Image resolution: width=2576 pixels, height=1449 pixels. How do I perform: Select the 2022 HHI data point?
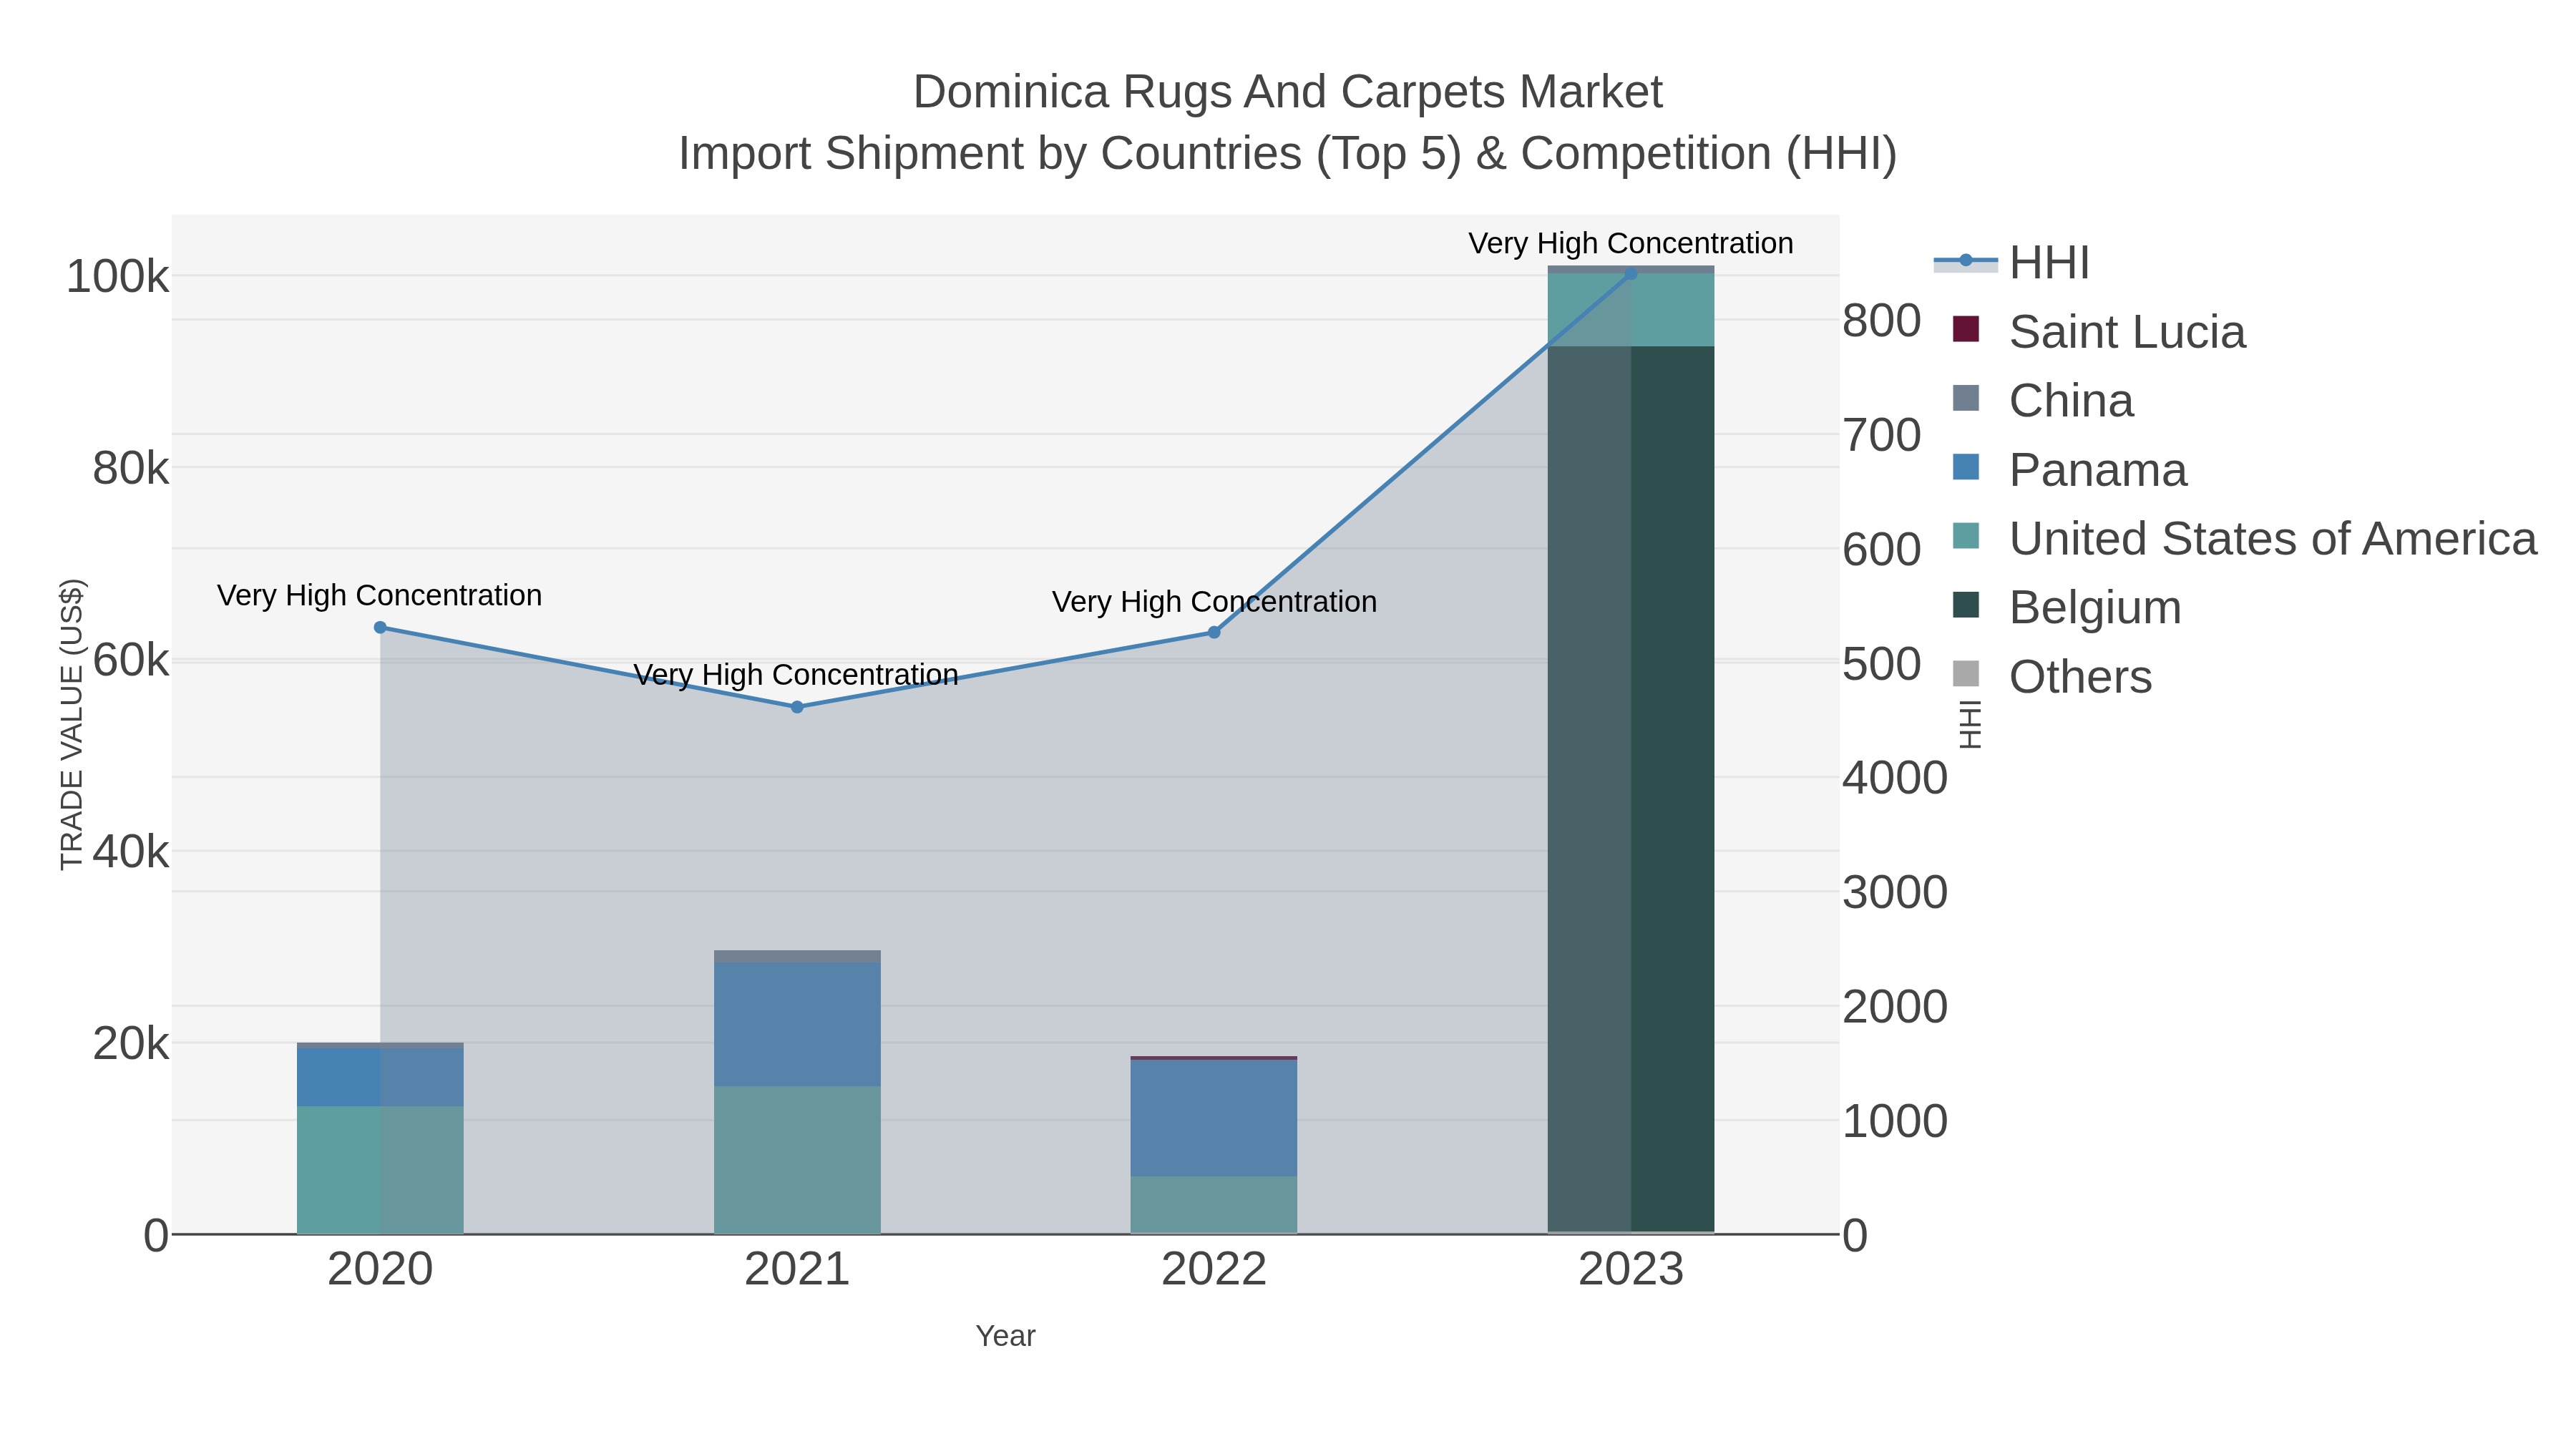(x=1214, y=632)
